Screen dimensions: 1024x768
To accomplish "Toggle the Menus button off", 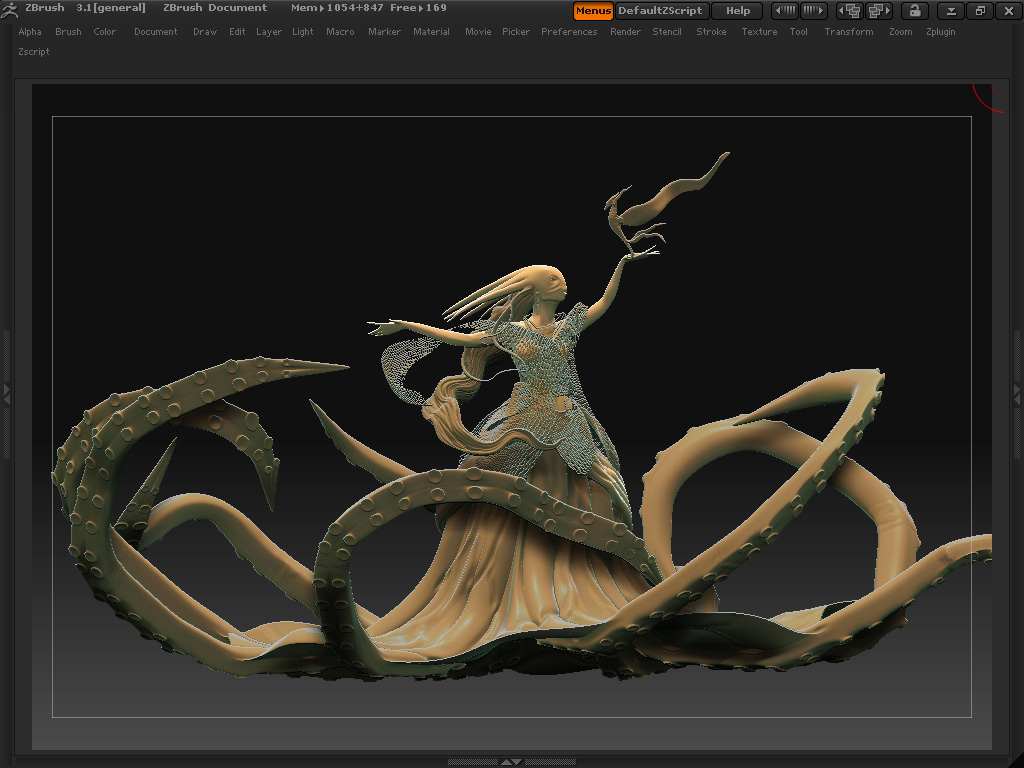I will pyautogui.click(x=593, y=11).
